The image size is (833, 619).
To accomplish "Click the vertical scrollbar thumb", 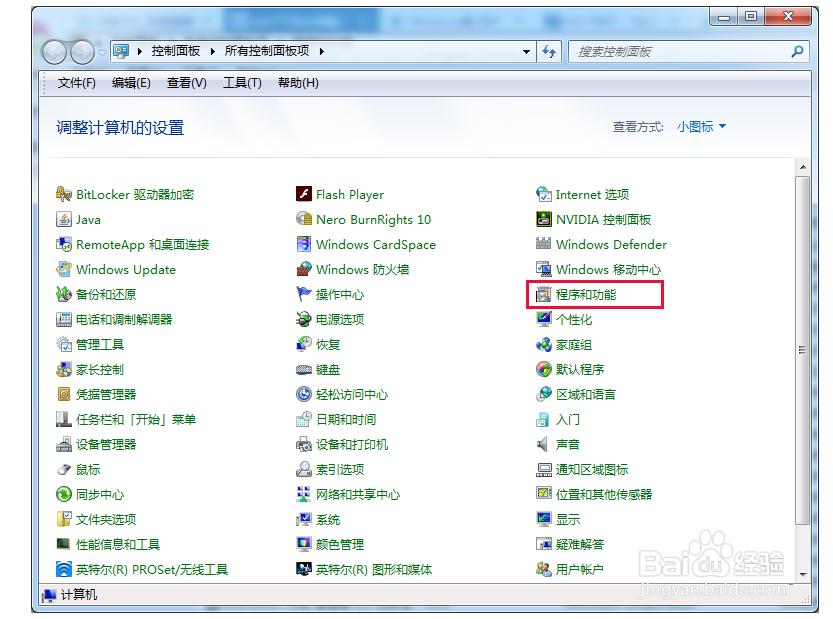I will tap(803, 350).
